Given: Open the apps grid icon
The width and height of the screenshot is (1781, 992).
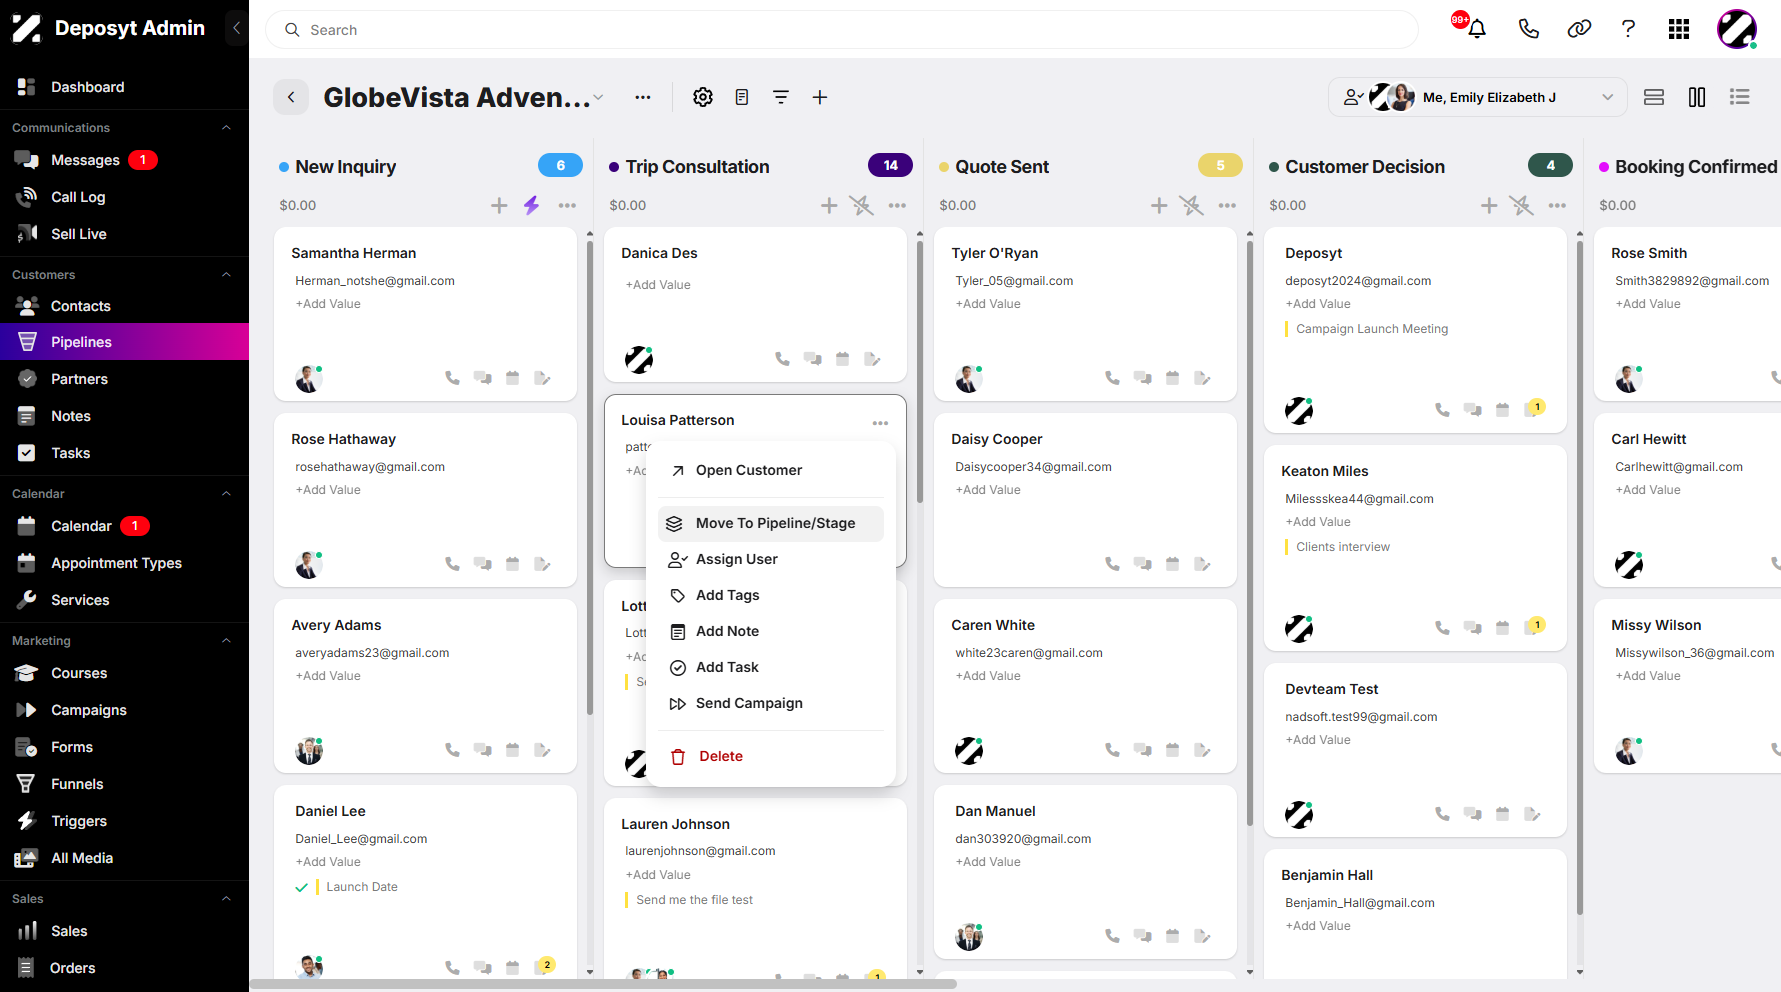Looking at the screenshot, I should 1679,29.
